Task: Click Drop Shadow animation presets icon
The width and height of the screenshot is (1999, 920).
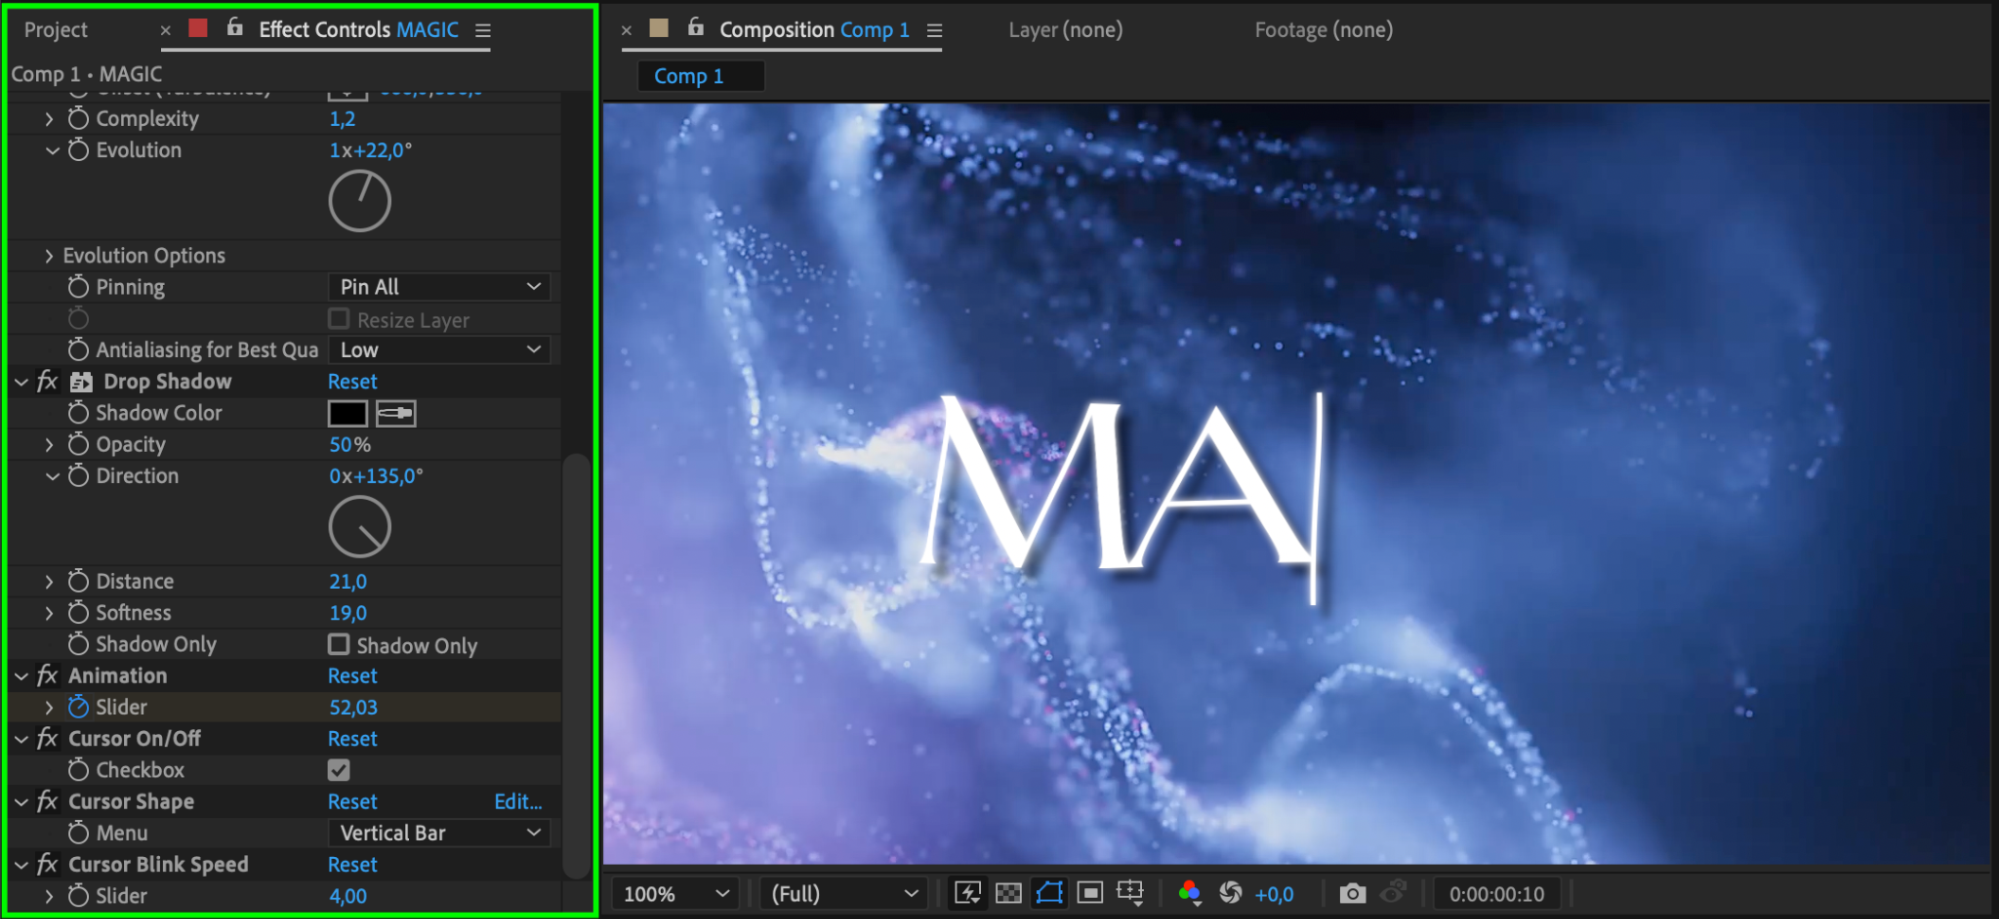Action: tap(81, 382)
